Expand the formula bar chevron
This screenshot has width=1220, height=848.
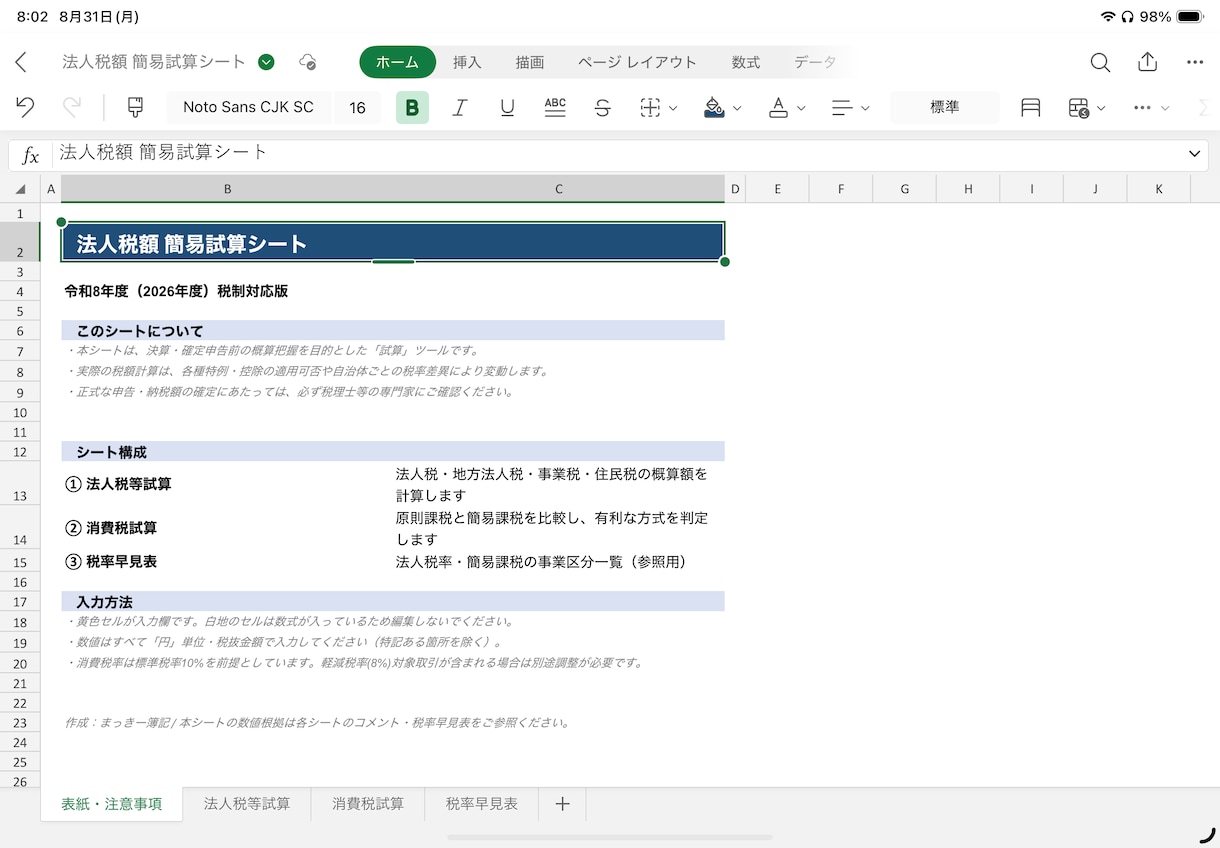tap(1194, 154)
